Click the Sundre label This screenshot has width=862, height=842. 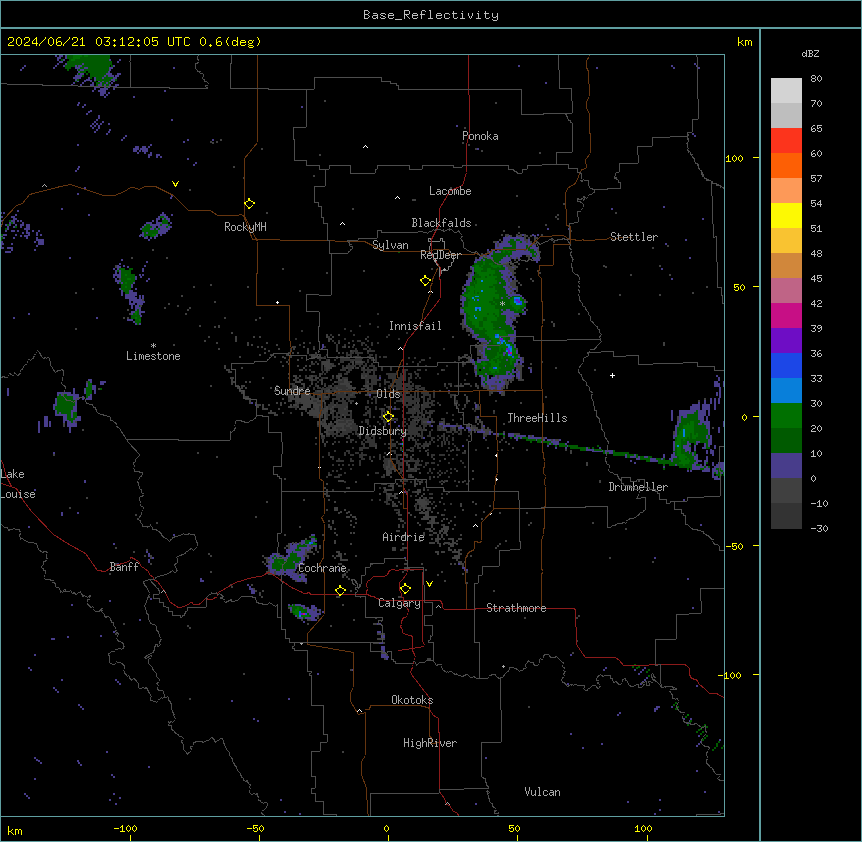292,391
